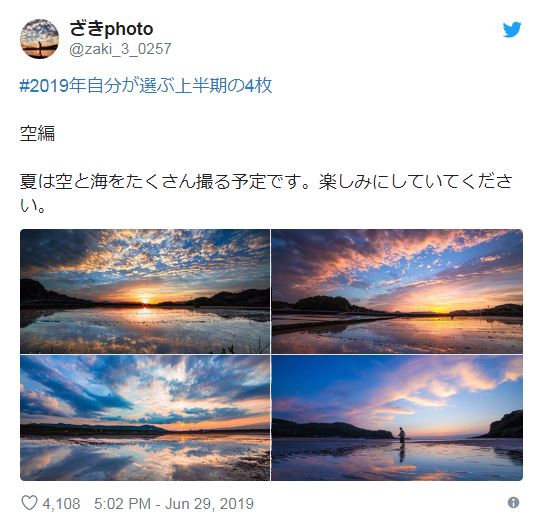This screenshot has height=516, width=540.
Task: Click the tweet text starting with 夏は空と海
Action: 266,193
